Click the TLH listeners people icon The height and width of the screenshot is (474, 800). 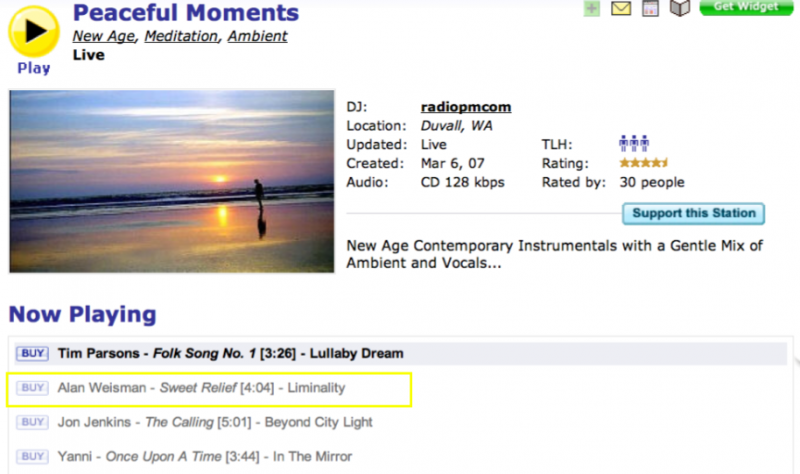click(x=634, y=144)
